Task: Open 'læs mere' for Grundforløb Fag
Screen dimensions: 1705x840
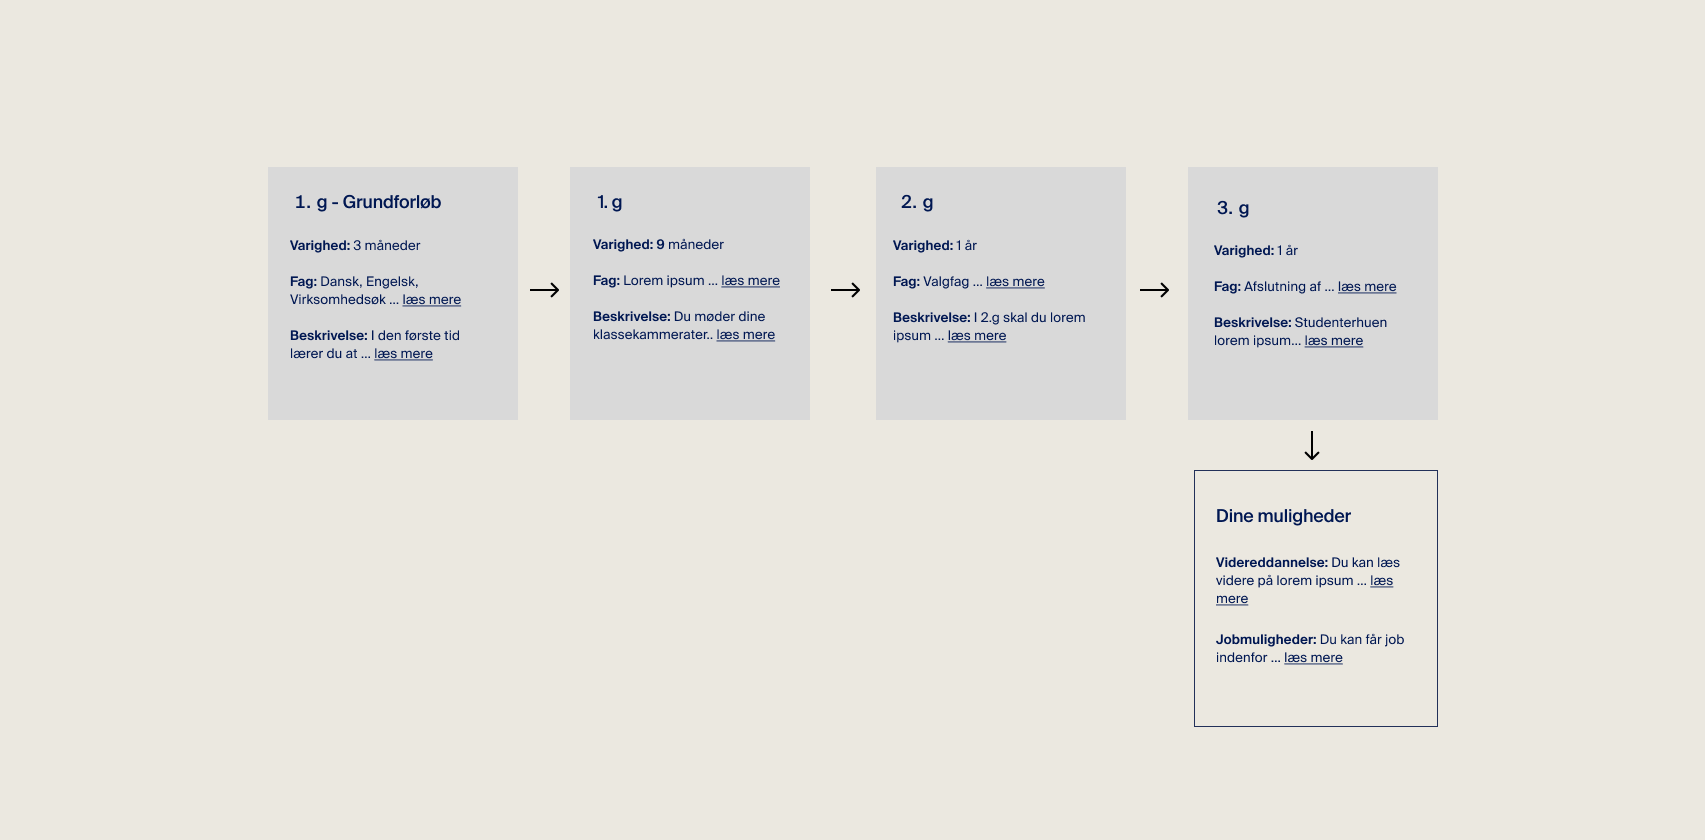Action: (431, 300)
